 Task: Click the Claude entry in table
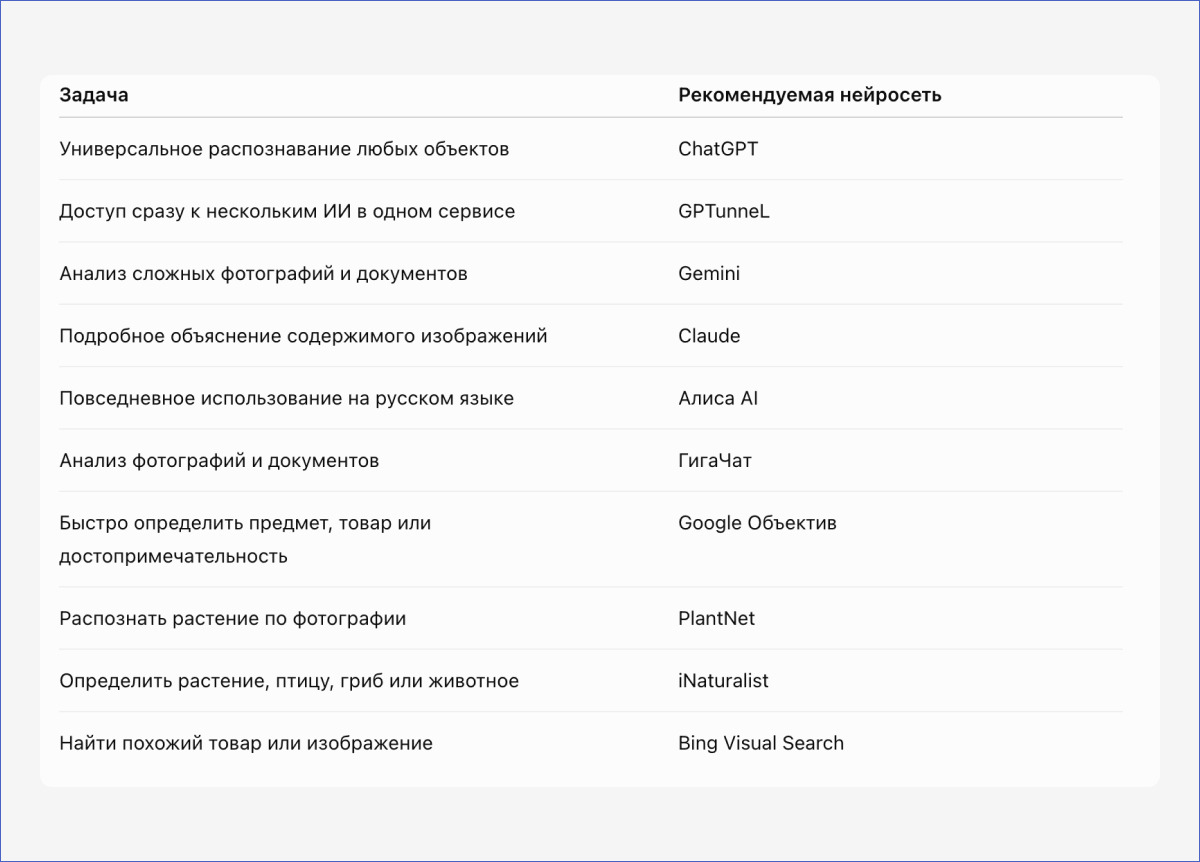pos(709,336)
